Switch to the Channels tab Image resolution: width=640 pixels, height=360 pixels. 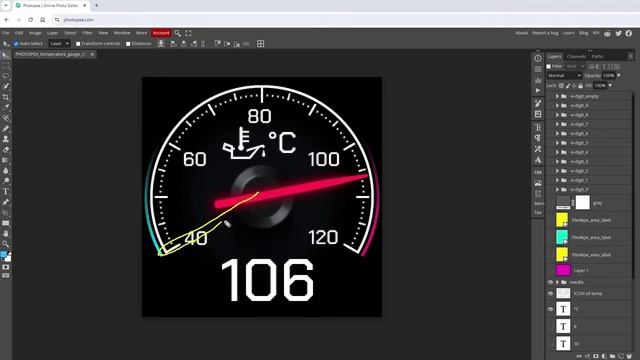pyautogui.click(x=576, y=56)
